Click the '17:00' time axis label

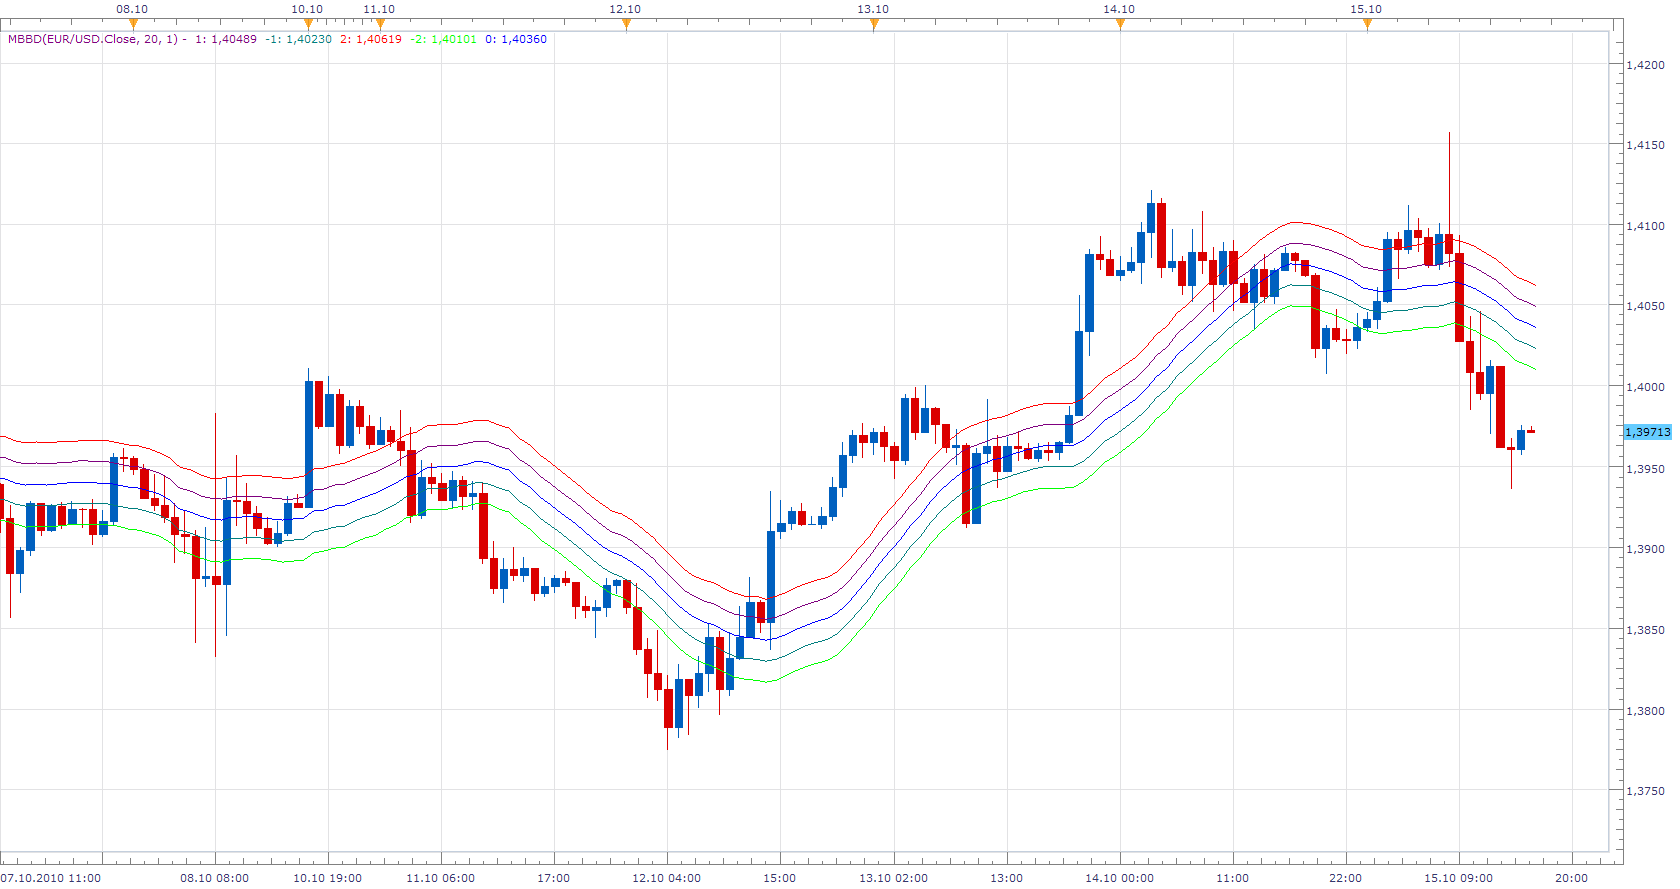tap(554, 878)
